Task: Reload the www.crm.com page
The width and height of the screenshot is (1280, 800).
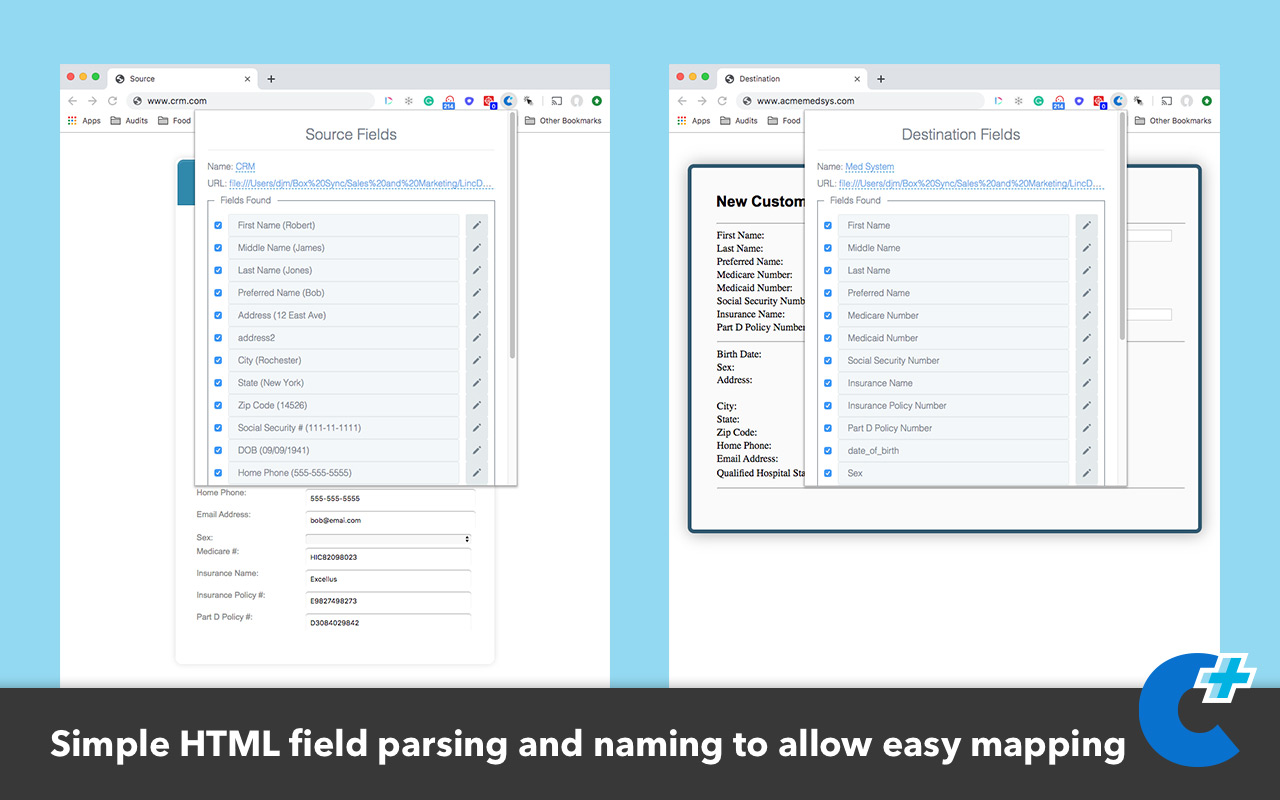Action: [x=112, y=101]
